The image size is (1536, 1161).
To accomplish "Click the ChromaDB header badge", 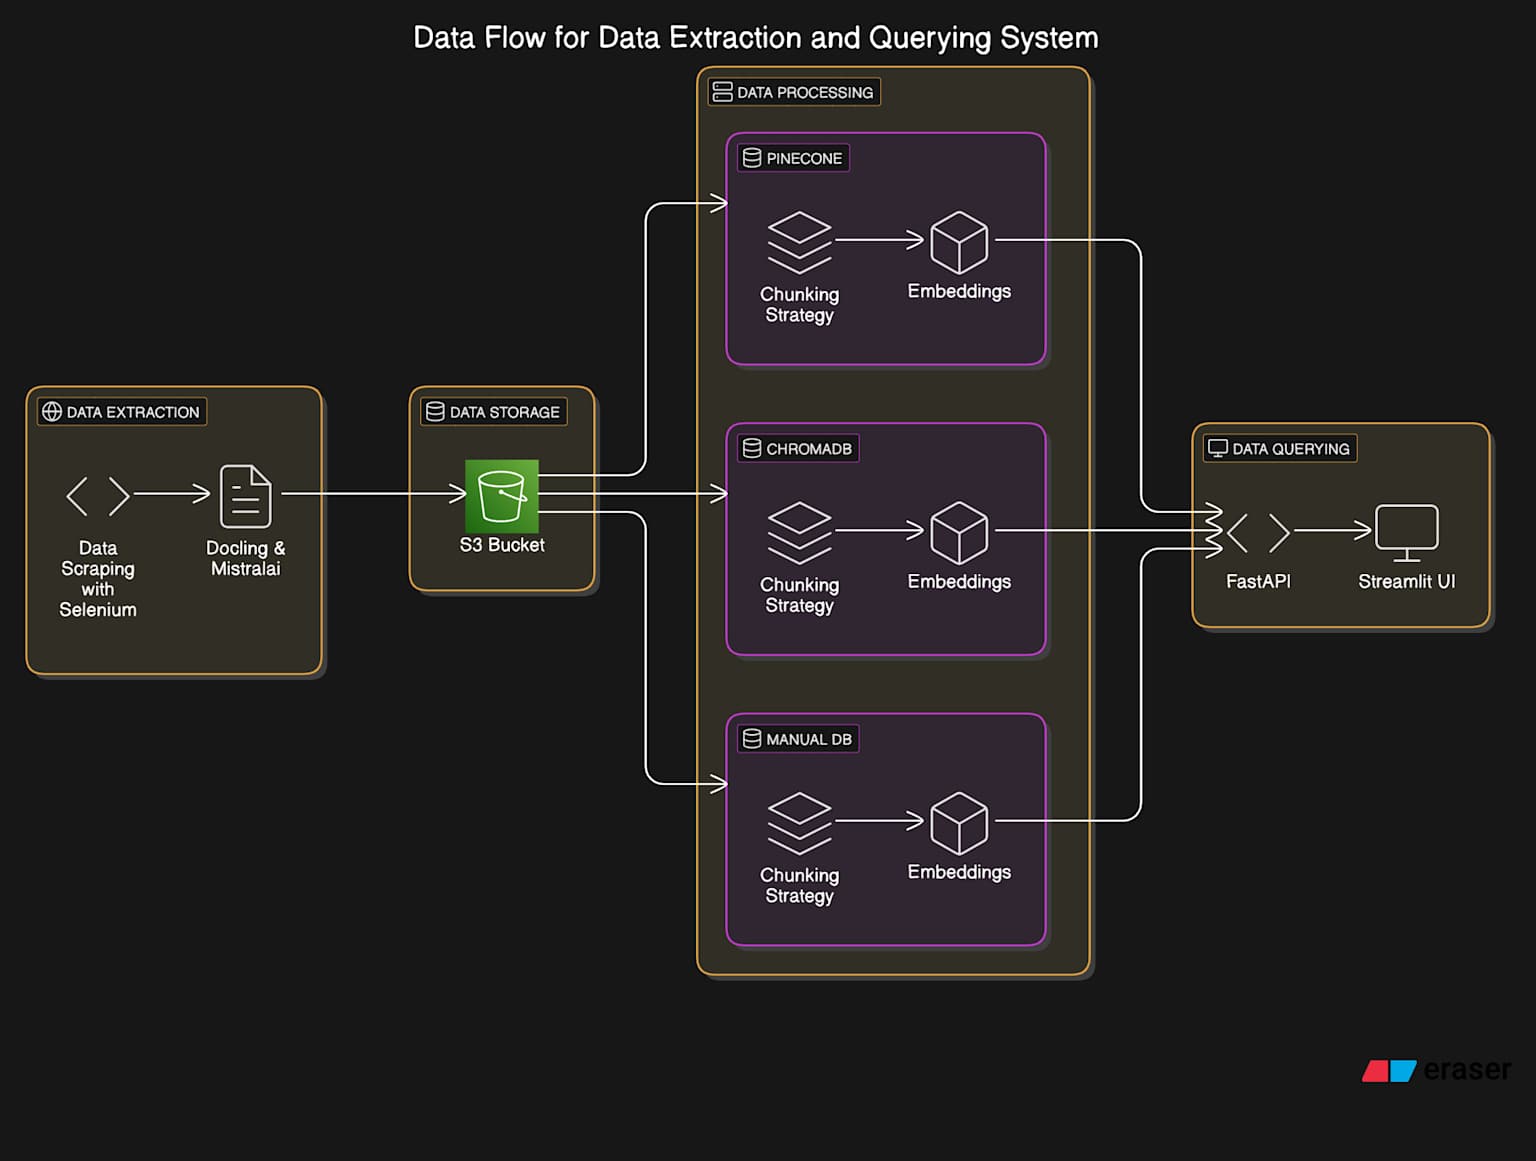I will click(796, 448).
